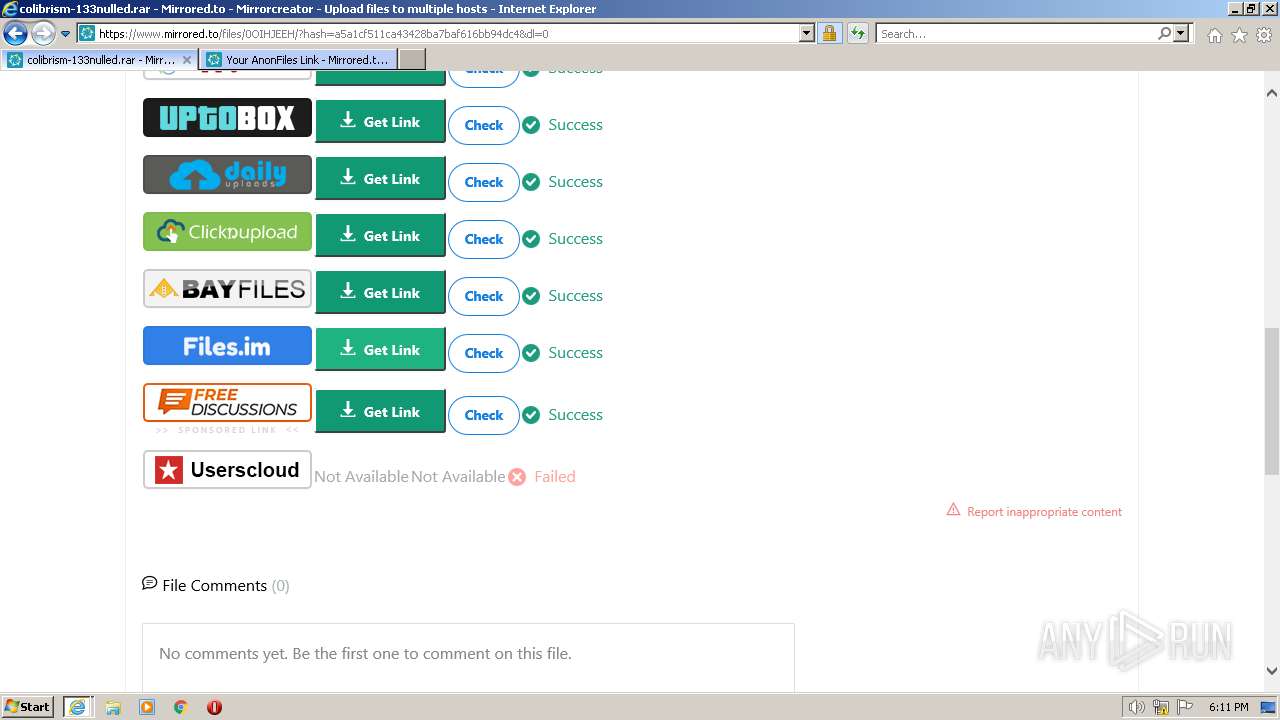
Task: Click Check button for Free Discussions
Action: coord(484,415)
